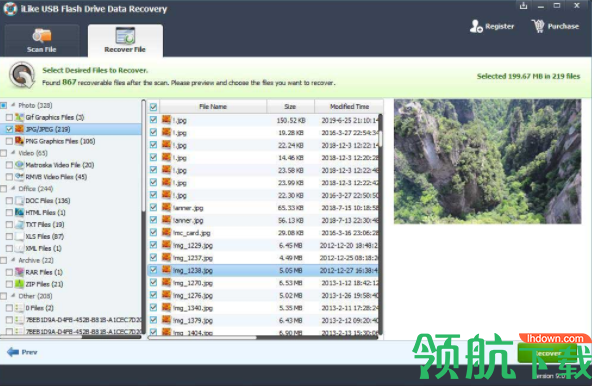Select the JPG/JPEG file type icon
Viewport: 592px width, 386px height.
pos(19,129)
